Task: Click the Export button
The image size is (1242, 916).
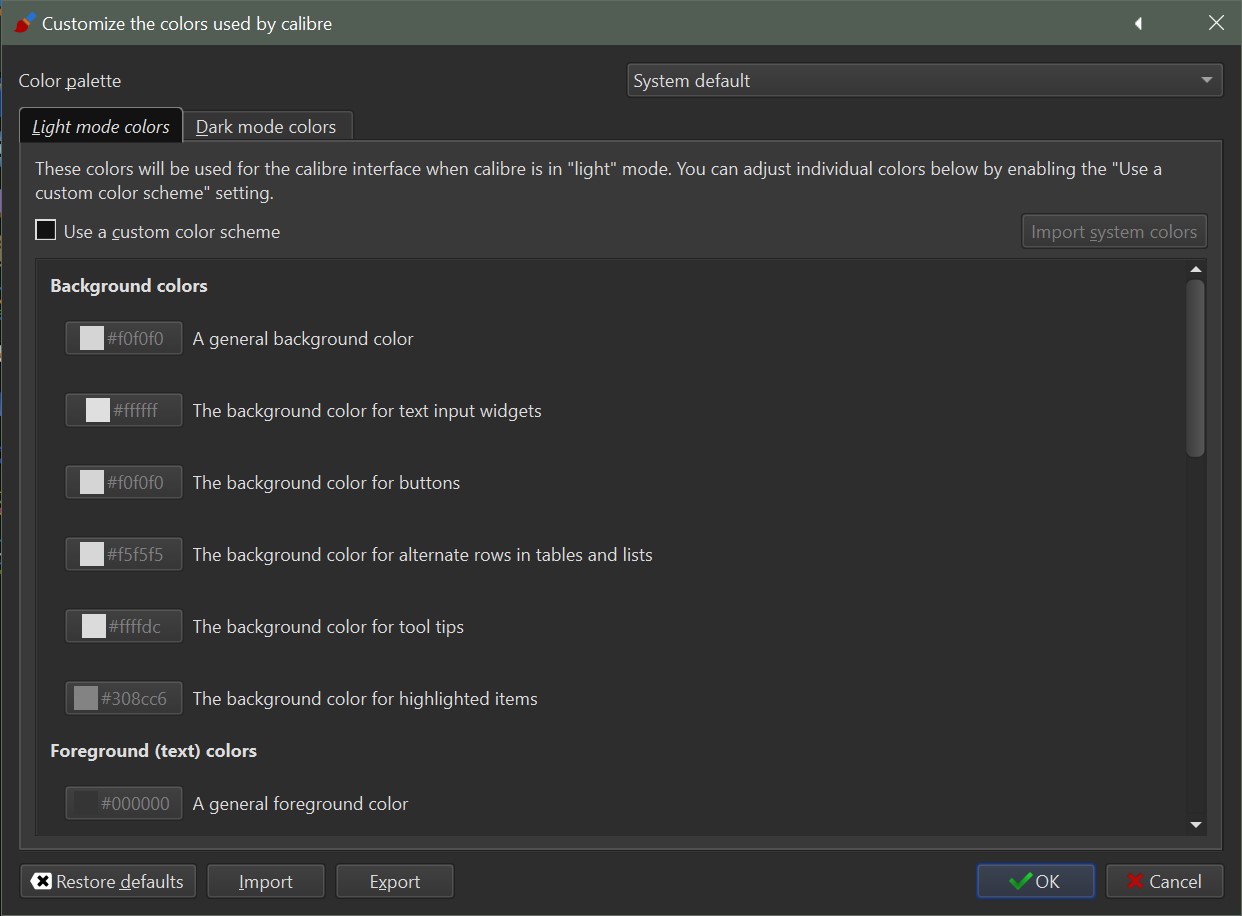Action: pyautogui.click(x=395, y=881)
